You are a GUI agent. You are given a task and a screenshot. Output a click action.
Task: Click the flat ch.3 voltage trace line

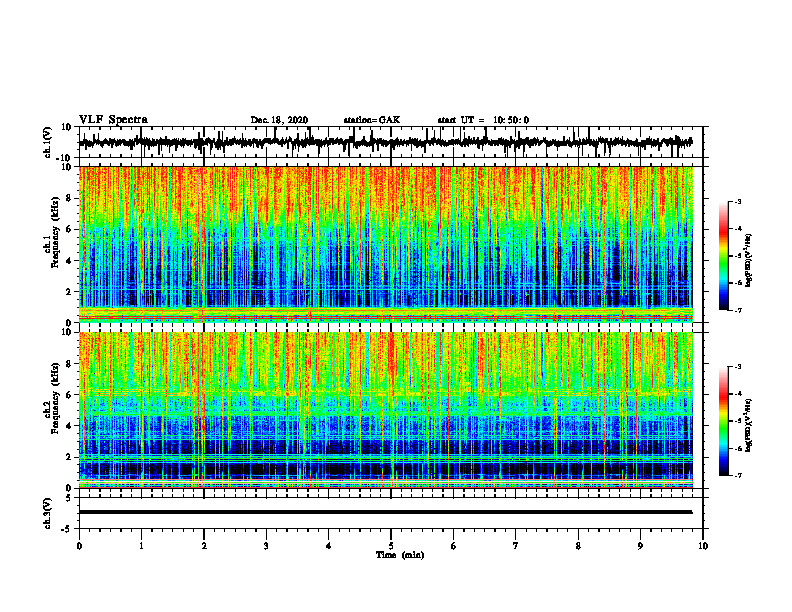point(385,512)
